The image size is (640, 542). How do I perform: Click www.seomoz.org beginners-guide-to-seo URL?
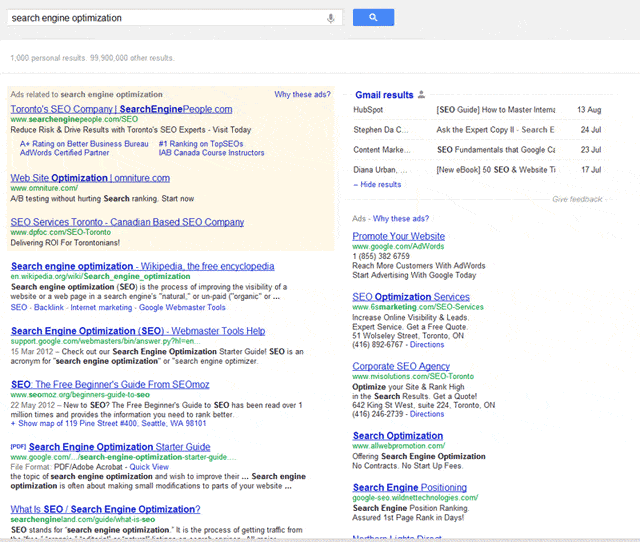tap(80, 395)
